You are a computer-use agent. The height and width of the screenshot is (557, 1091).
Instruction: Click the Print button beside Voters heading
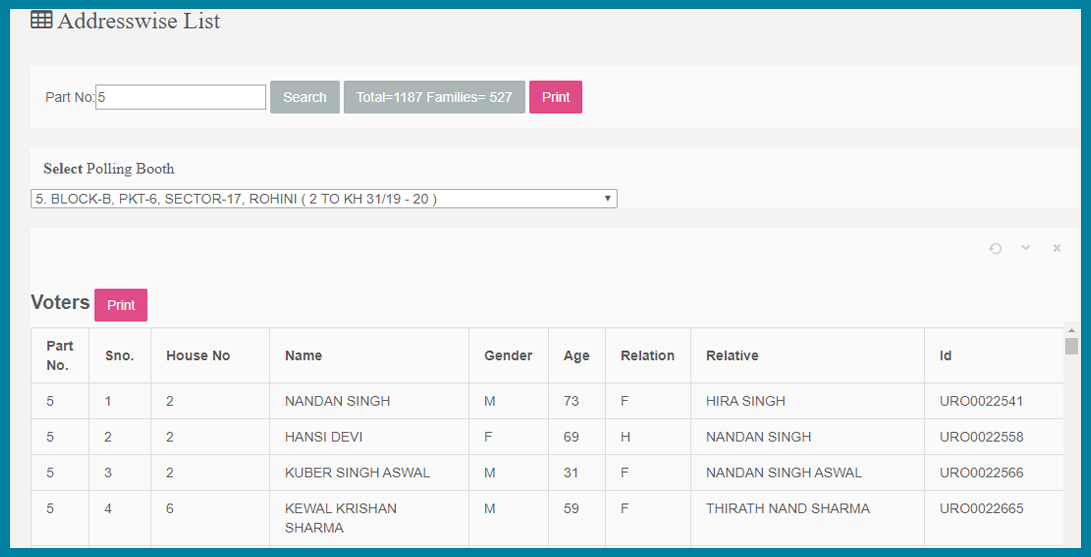point(121,305)
